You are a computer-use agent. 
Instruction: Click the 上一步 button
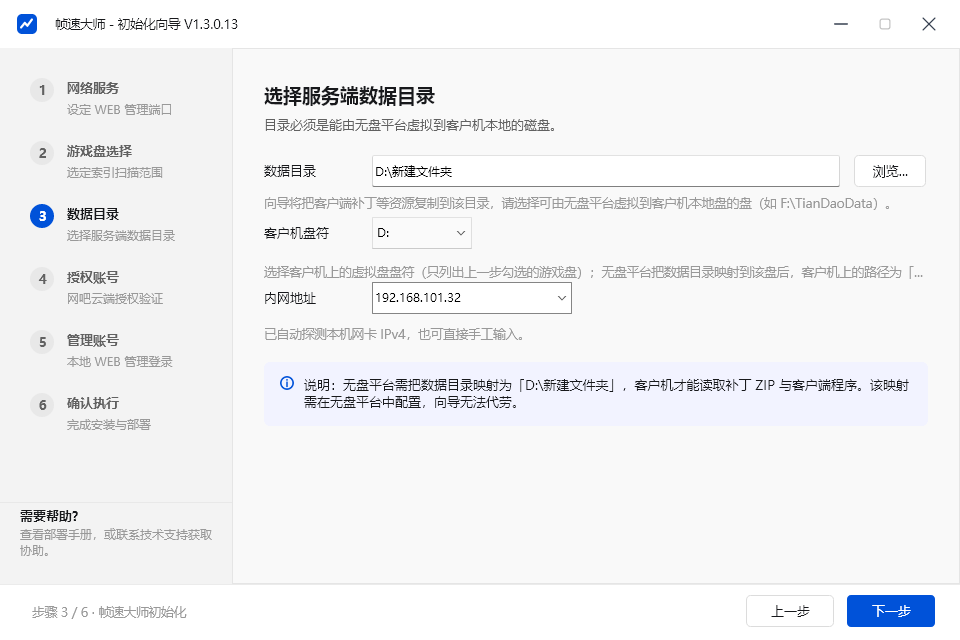click(x=790, y=611)
